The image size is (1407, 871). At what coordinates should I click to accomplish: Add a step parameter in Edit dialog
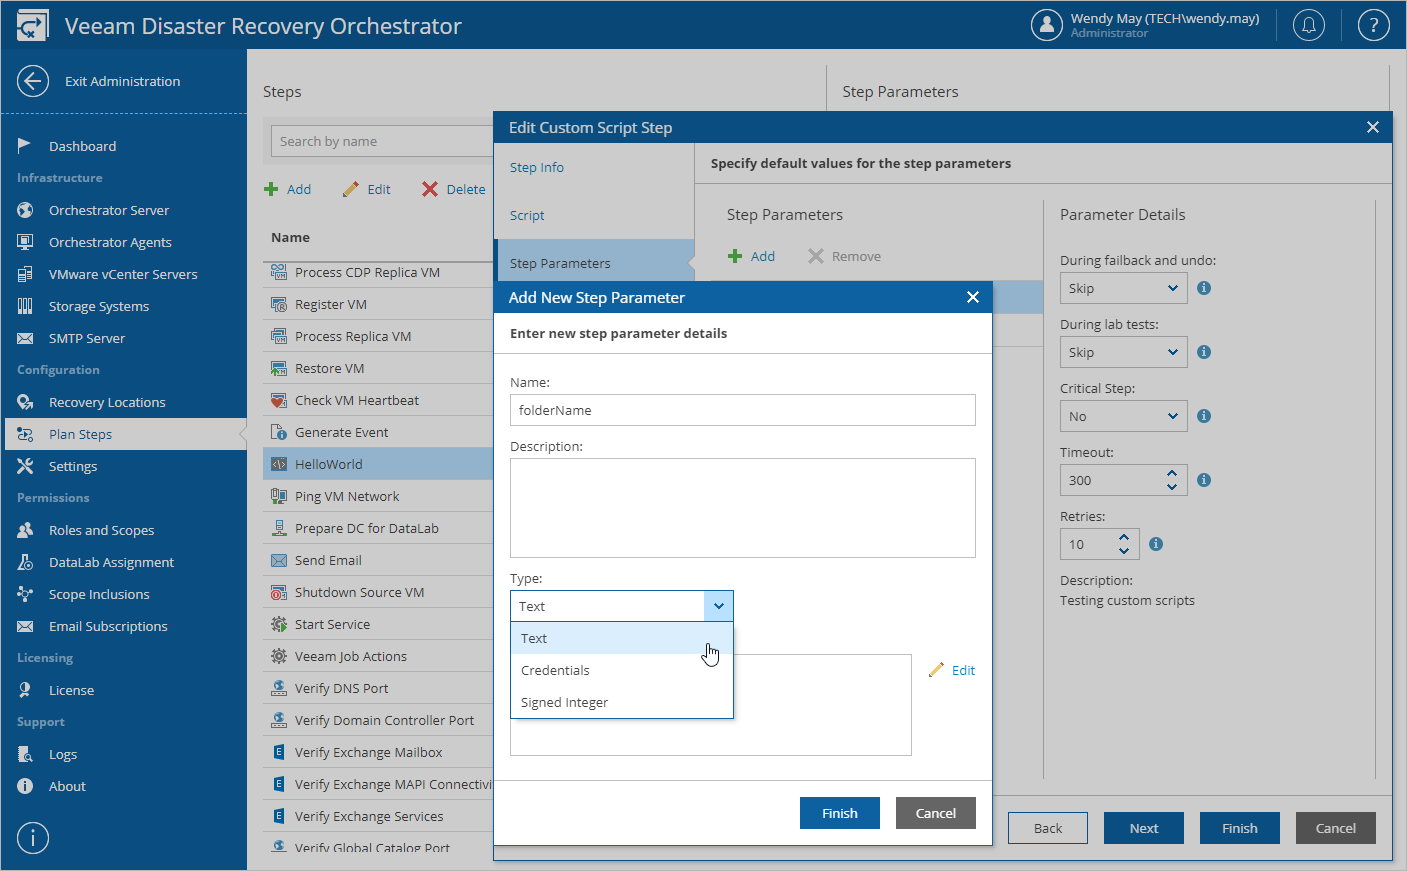(751, 256)
